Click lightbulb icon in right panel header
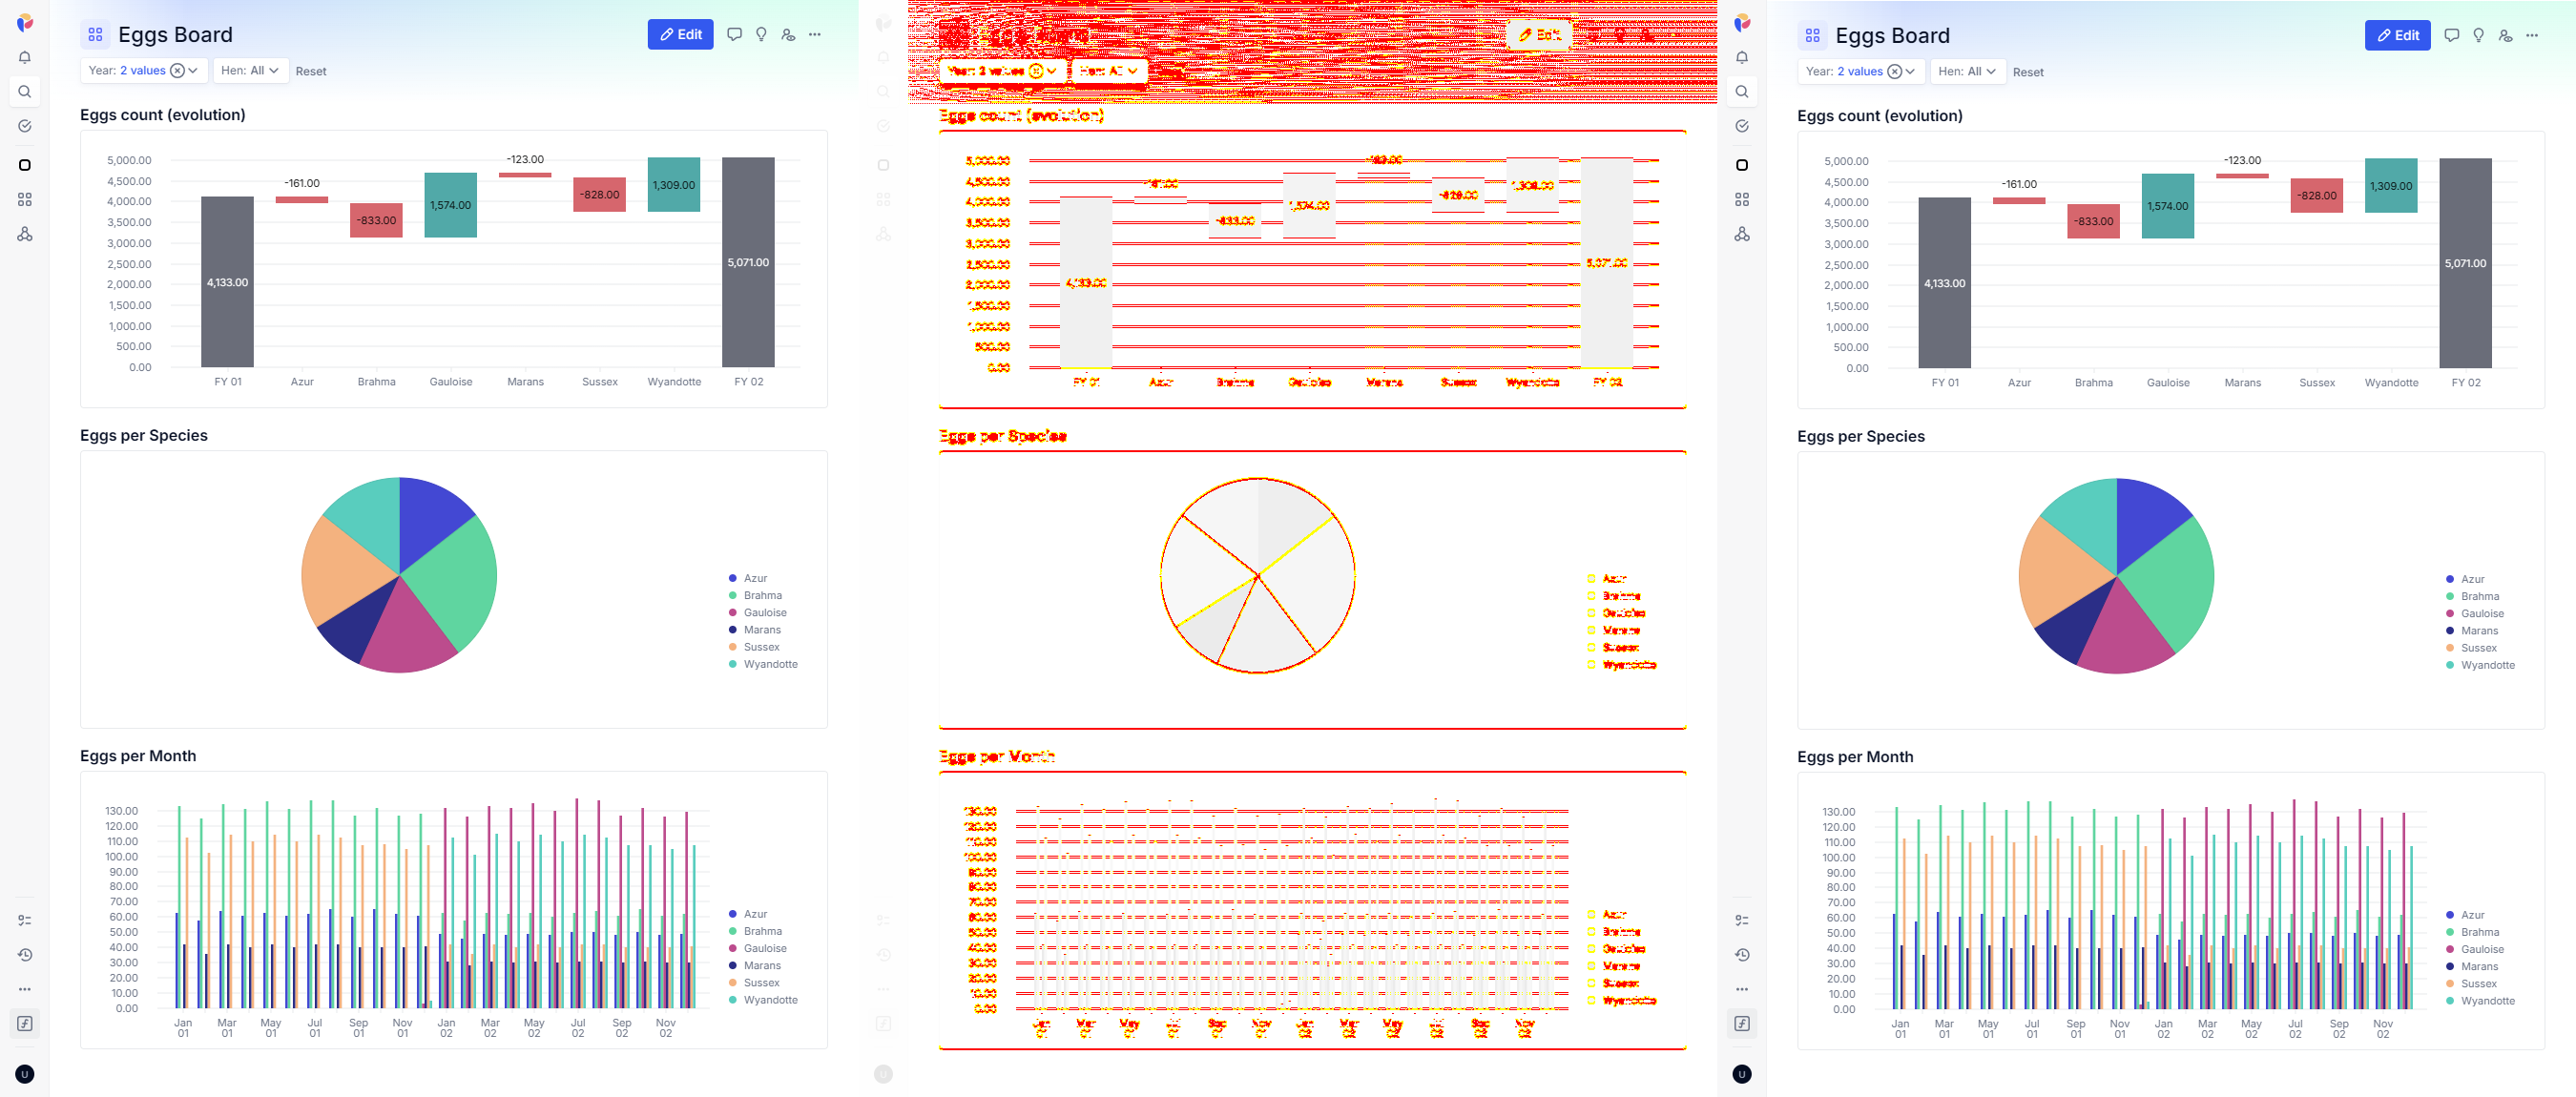Viewport: 2576px width, 1097px height. [2478, 35]
